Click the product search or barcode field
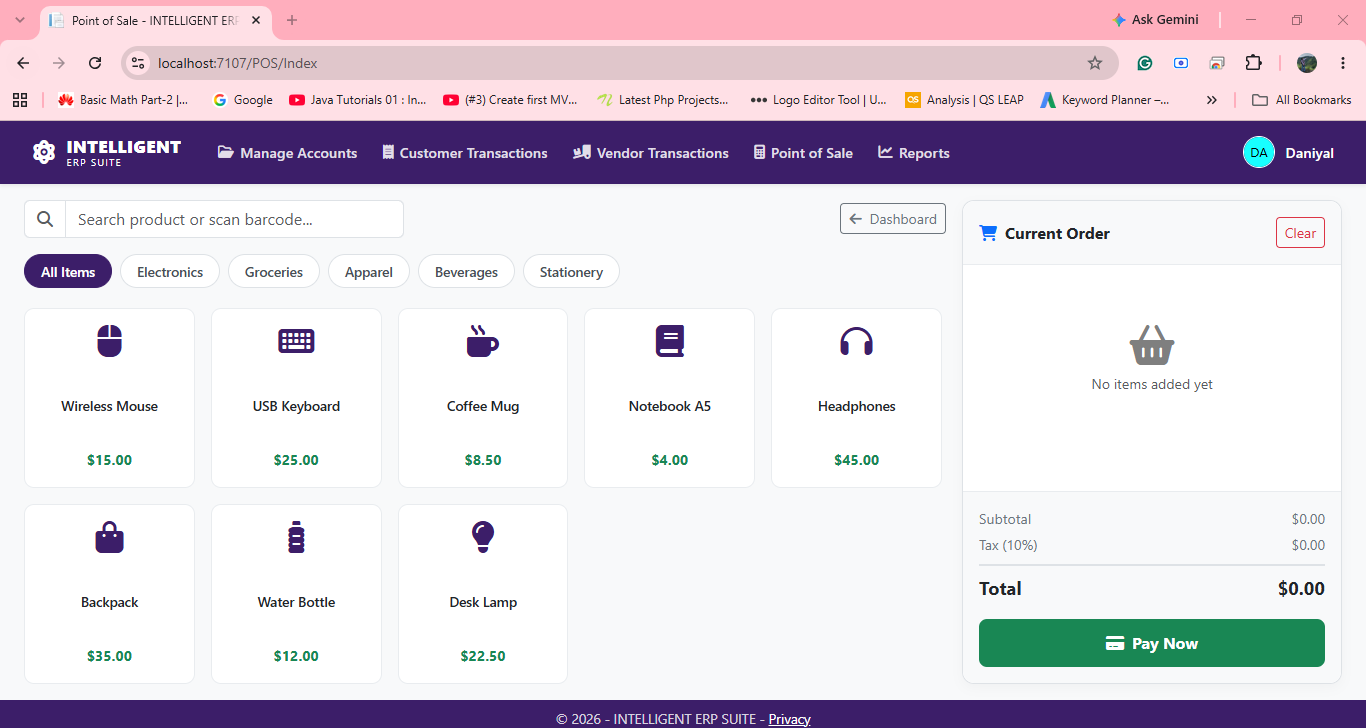The height and width of the screenshot is (728, 1366). [x=234, y=219]
